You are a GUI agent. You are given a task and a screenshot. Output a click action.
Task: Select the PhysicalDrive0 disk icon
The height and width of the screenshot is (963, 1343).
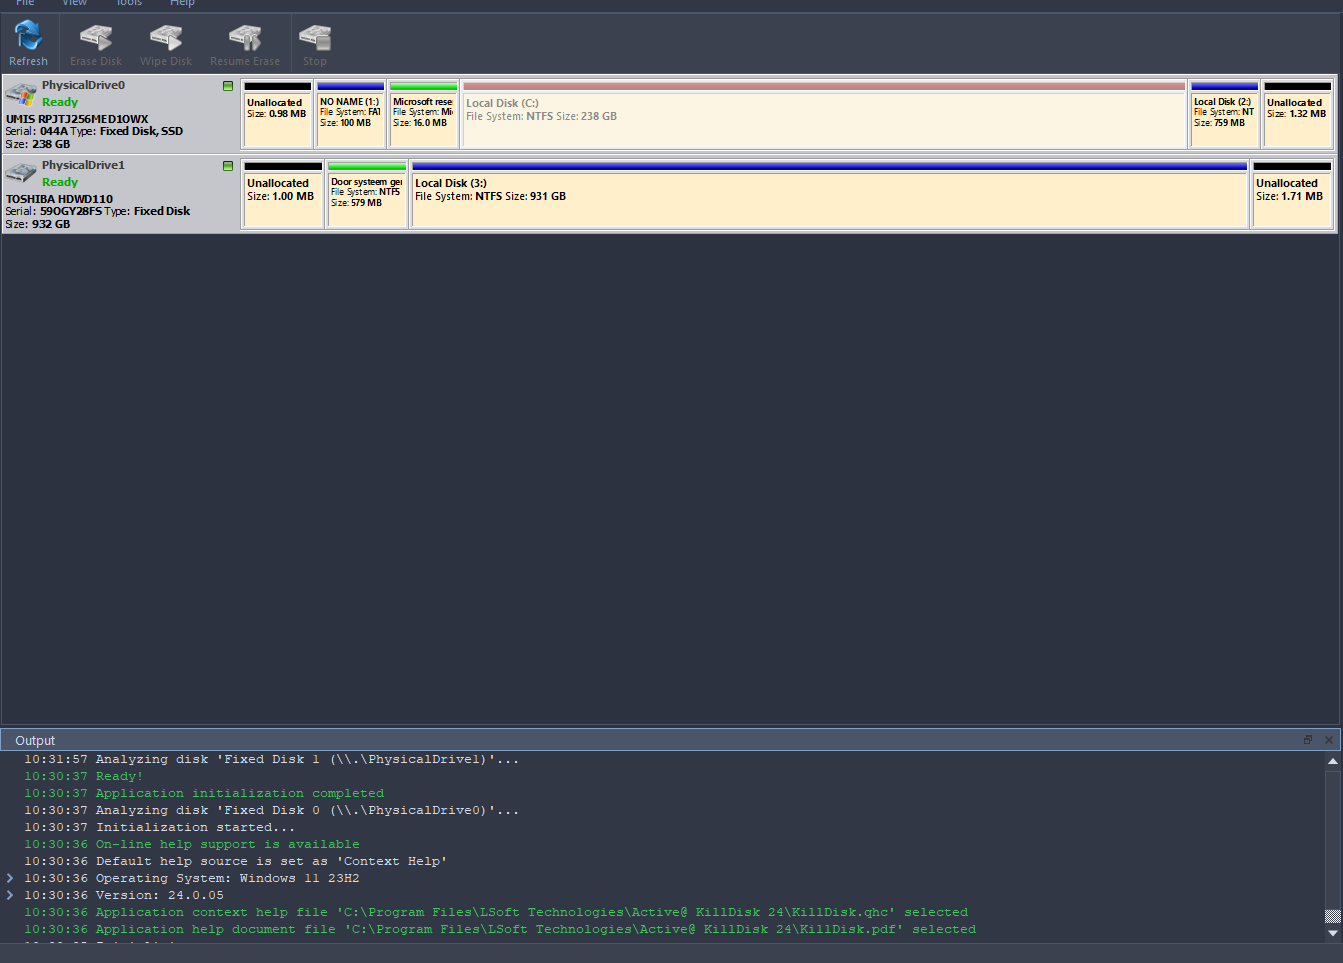point(21,95)
